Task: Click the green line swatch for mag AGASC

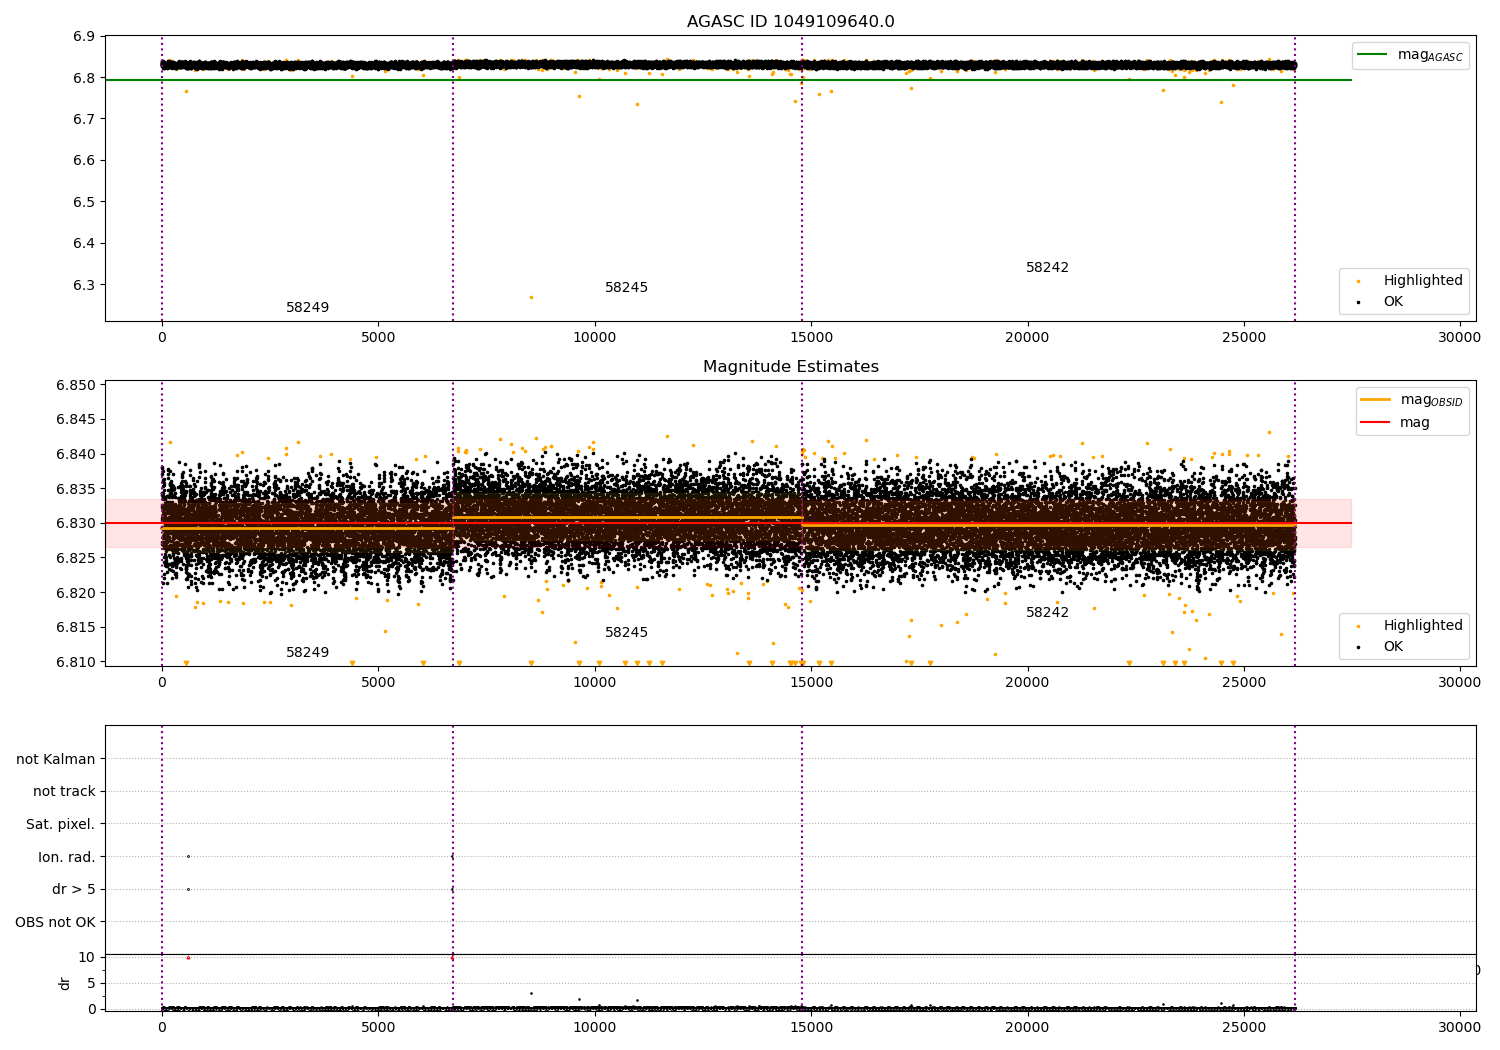Action: coord(1373,55)
